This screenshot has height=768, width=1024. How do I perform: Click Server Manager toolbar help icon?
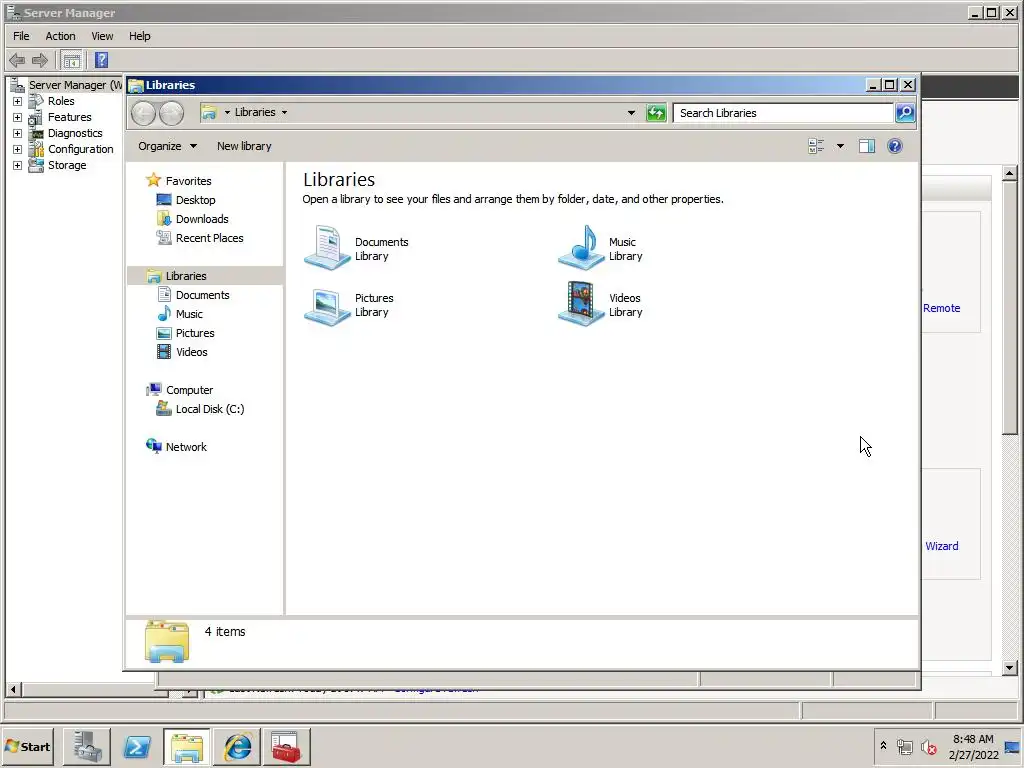click(101, 61)
